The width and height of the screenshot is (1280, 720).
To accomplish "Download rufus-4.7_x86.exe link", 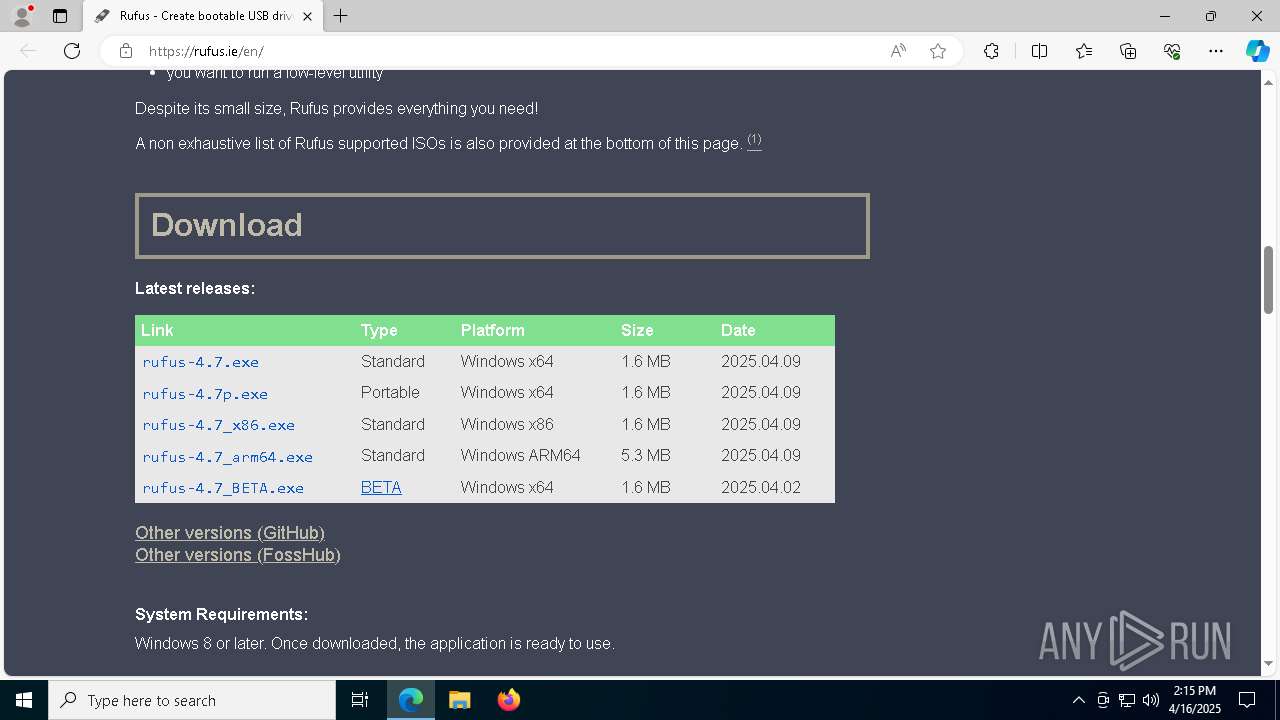I will tap(218, 425).
